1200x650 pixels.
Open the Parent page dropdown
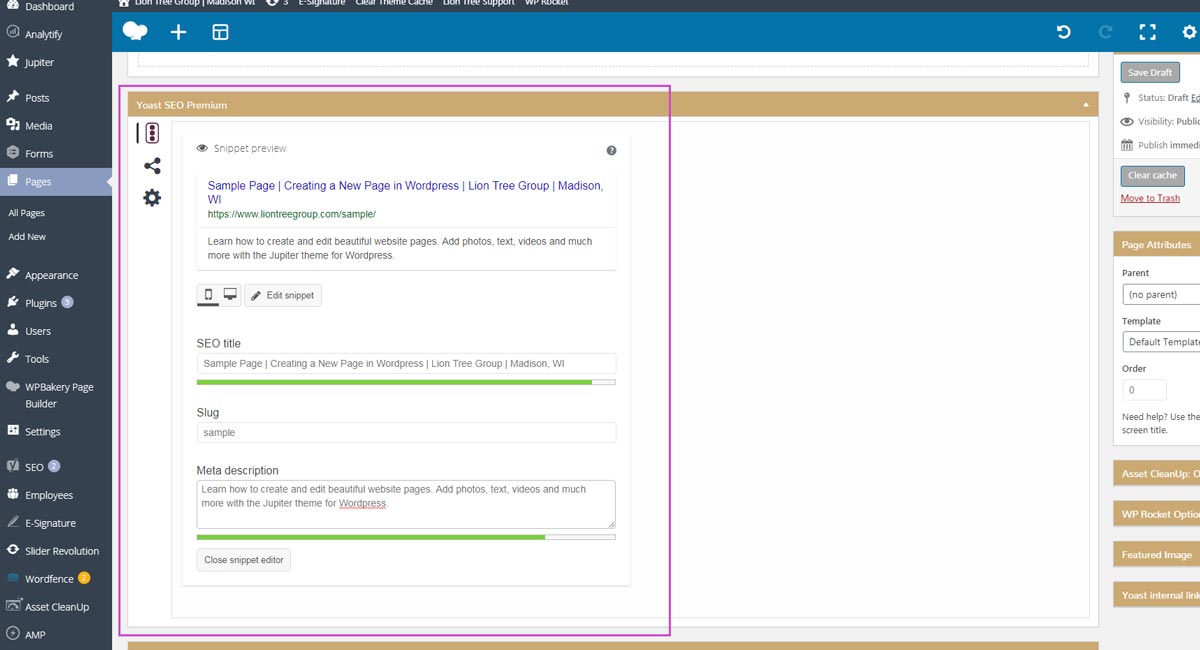tap(1161, 295)
